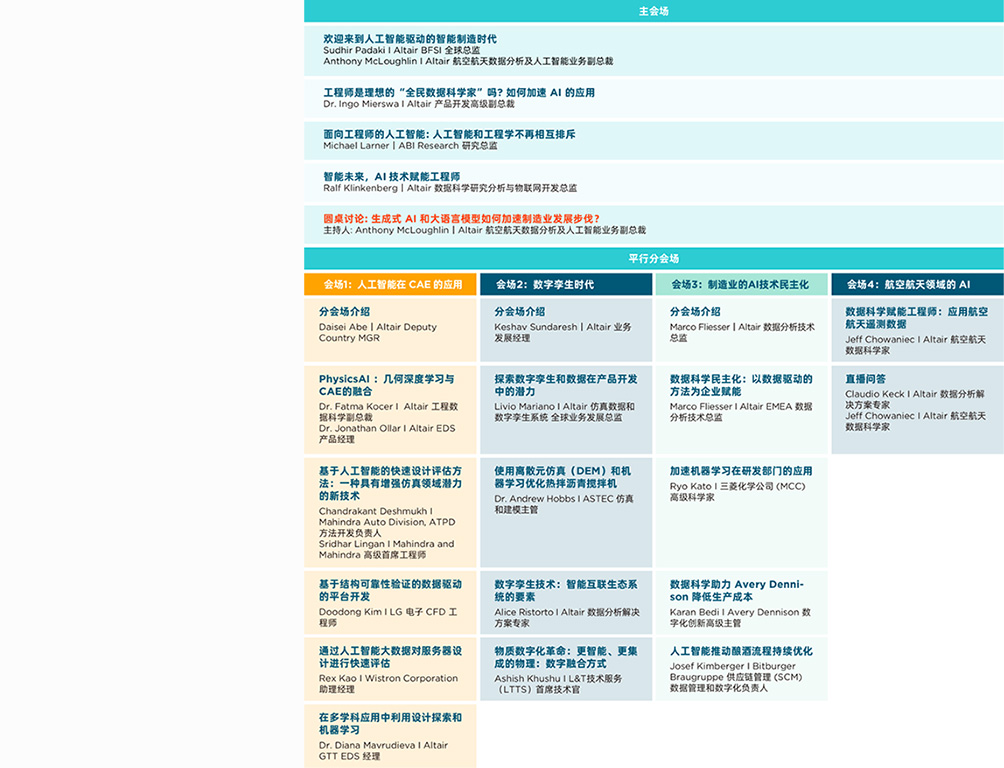
Task: Select speaker 'Rex Kao | Wistron Corporation'
Action: pos(389,684)
